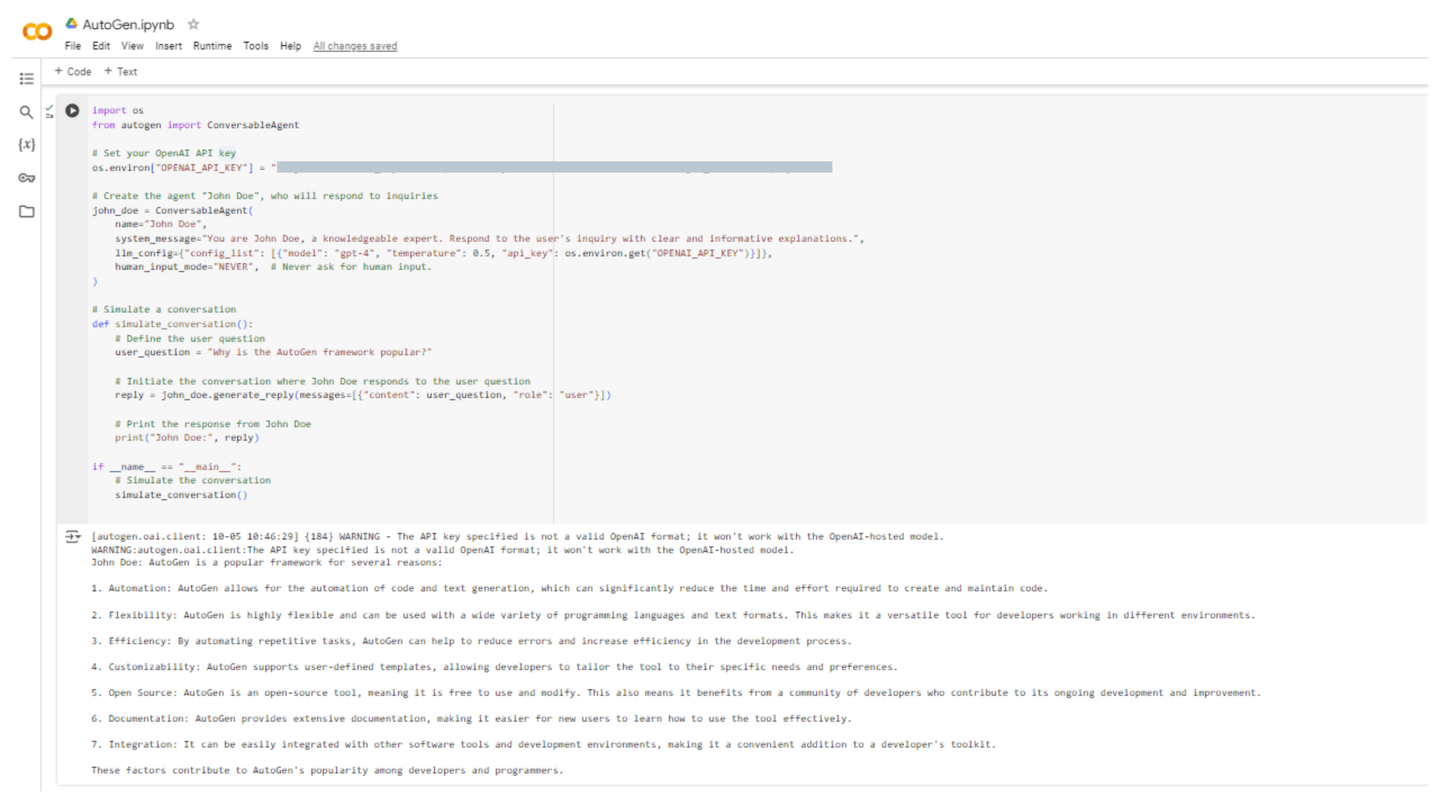
Task: Open the Files folder panel
Action: click(27, 211)
